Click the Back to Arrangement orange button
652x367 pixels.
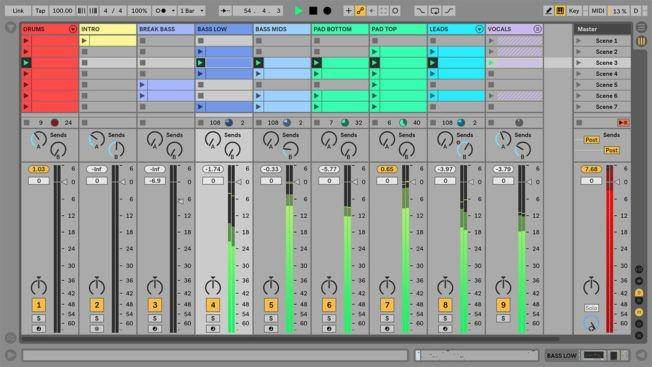(623, 123)
